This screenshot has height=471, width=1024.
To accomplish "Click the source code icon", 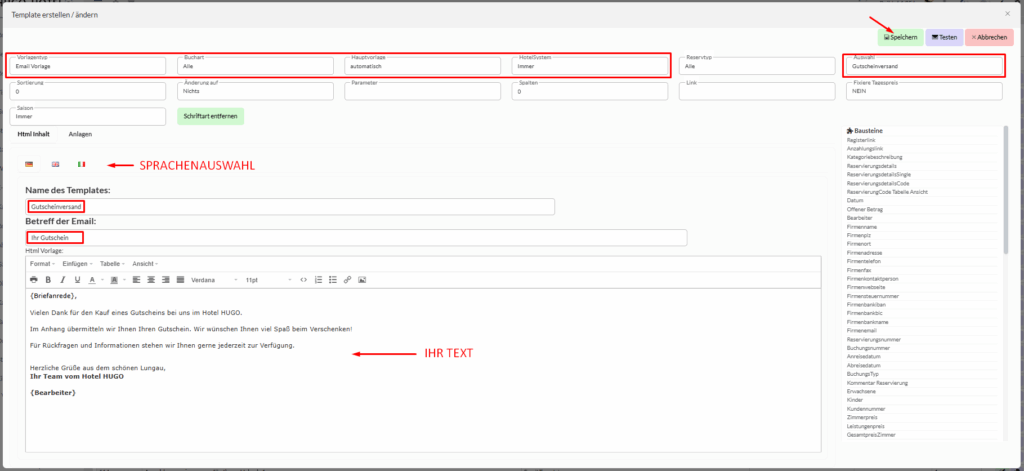I will (304, 279).
